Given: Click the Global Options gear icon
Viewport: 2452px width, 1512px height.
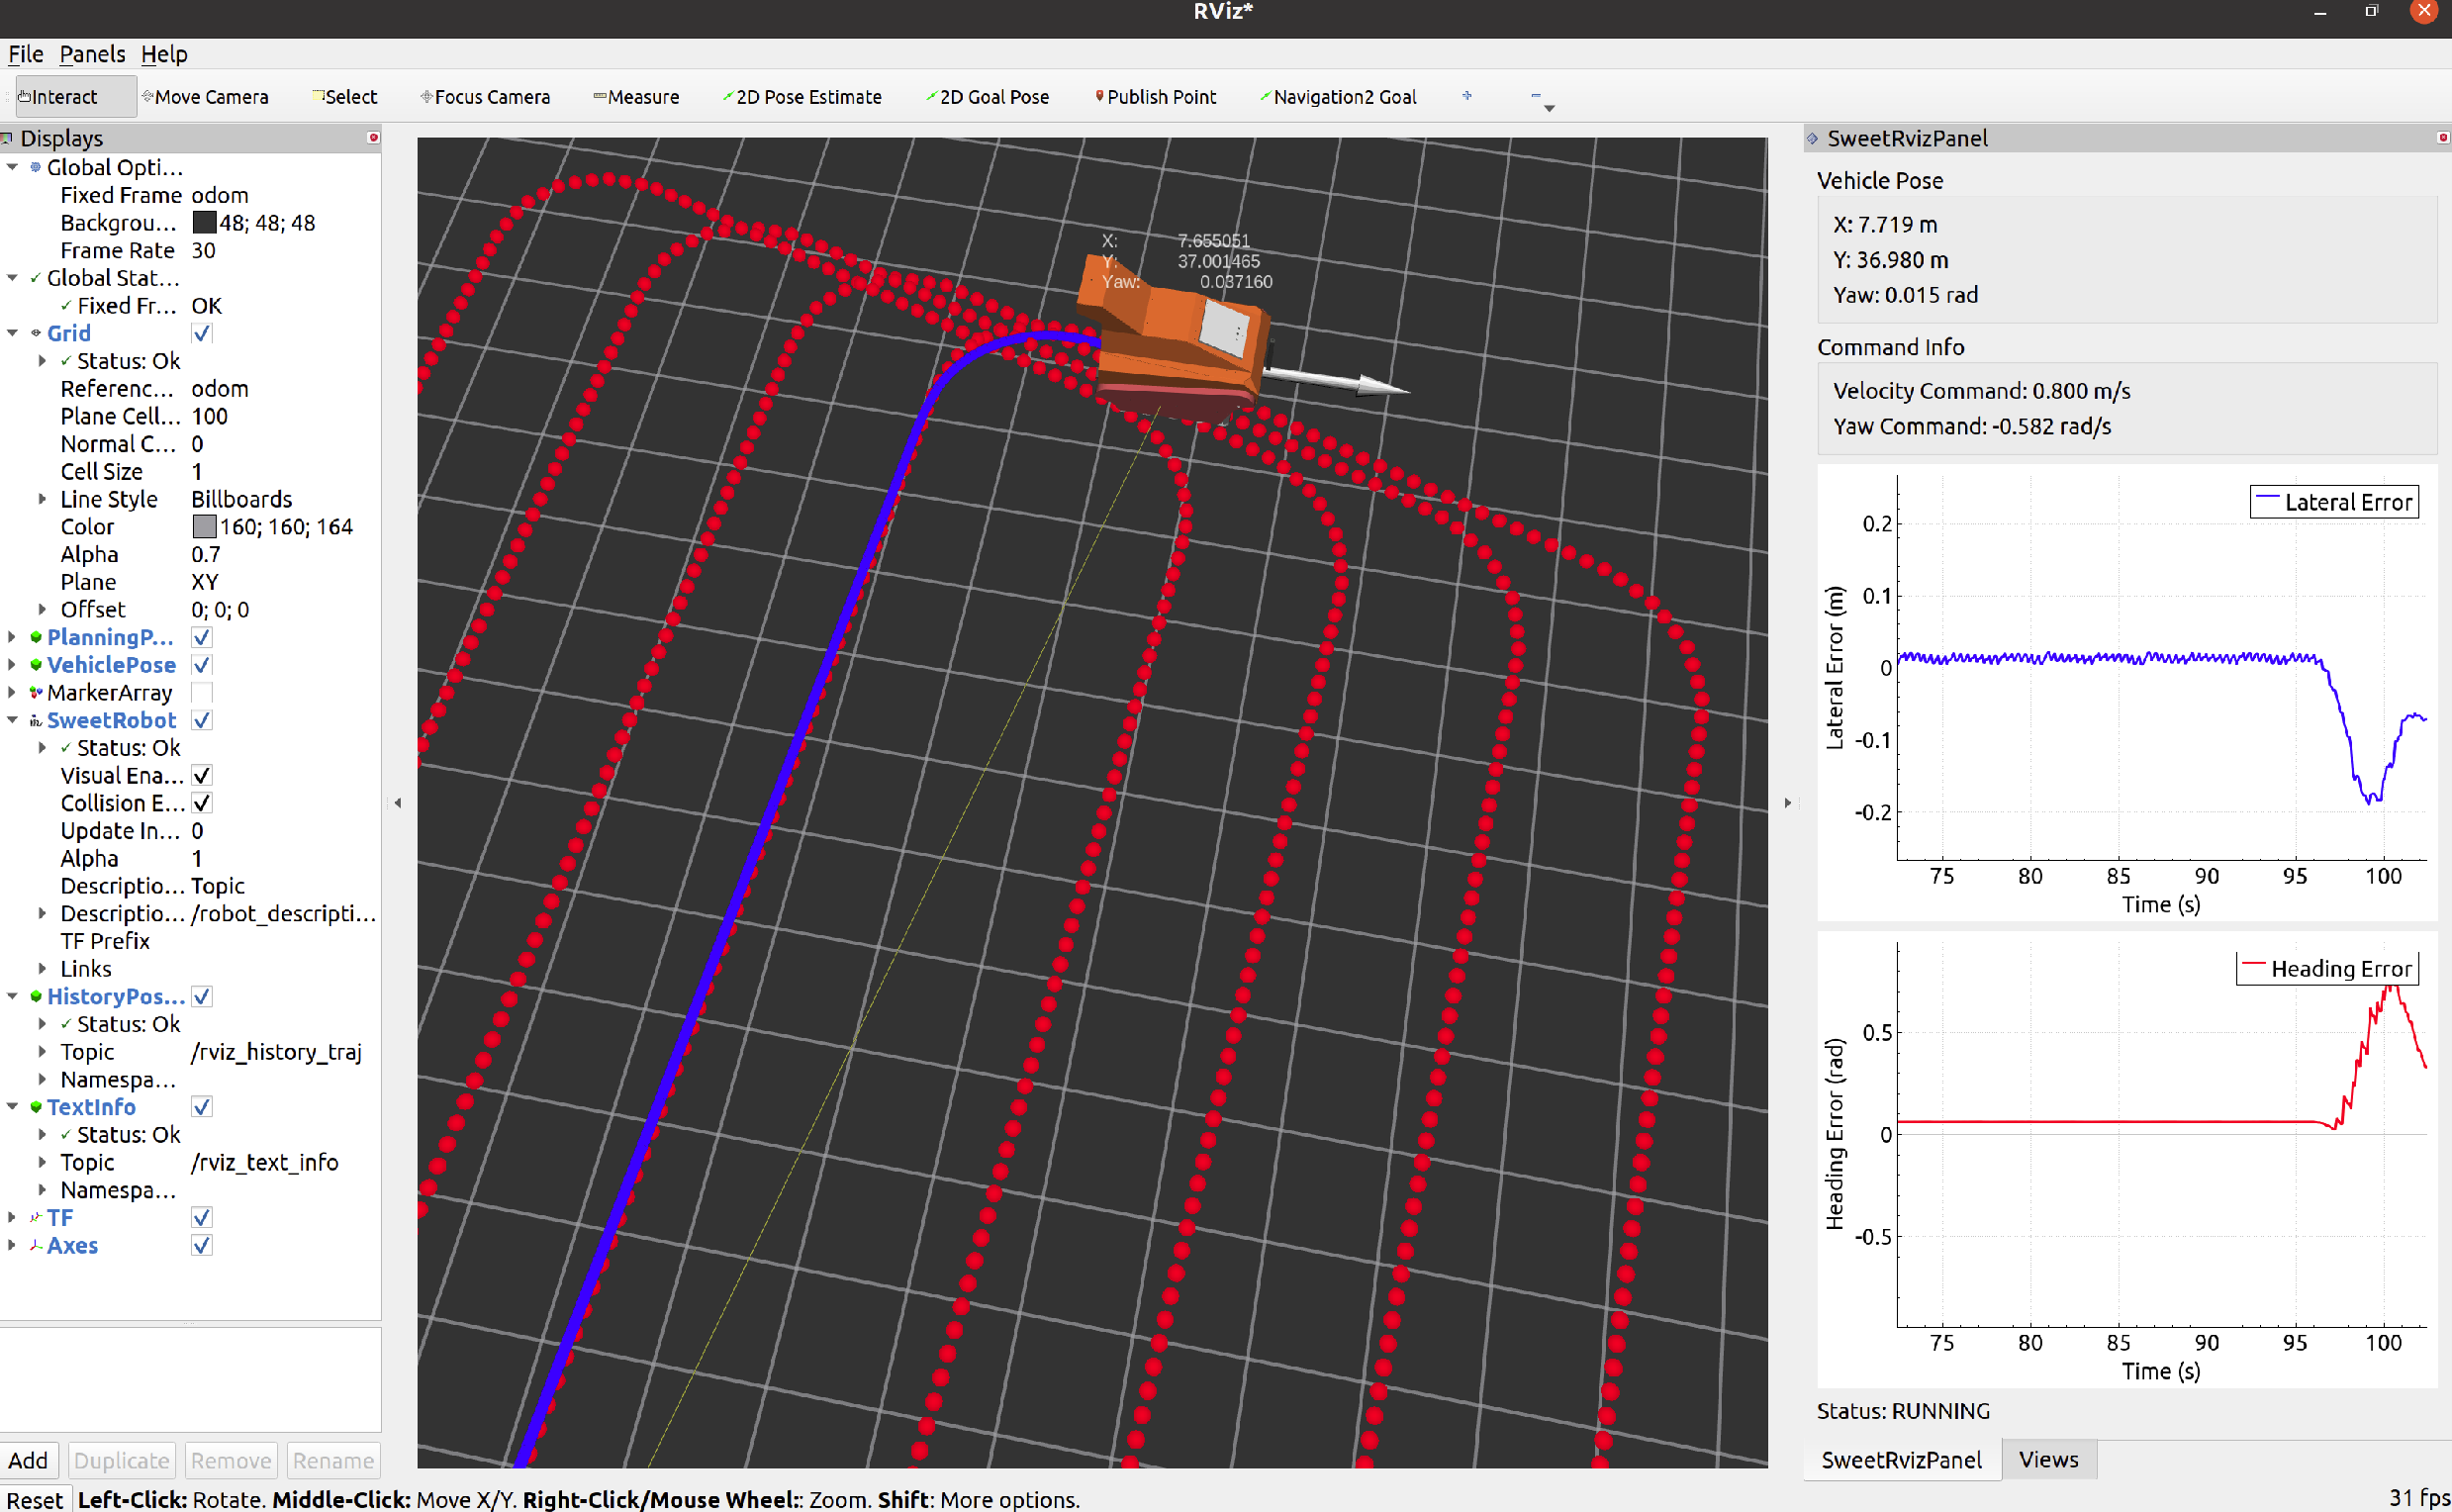Looking at the screenshot, I should 36,167.
